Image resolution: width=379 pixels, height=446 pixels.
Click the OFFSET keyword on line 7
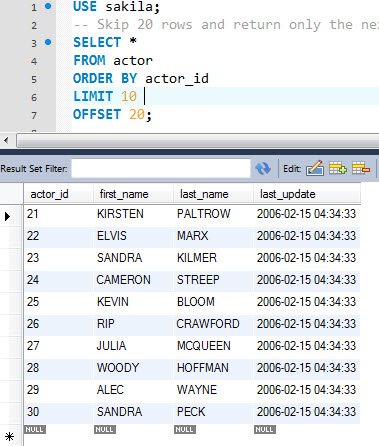point(97,114)
